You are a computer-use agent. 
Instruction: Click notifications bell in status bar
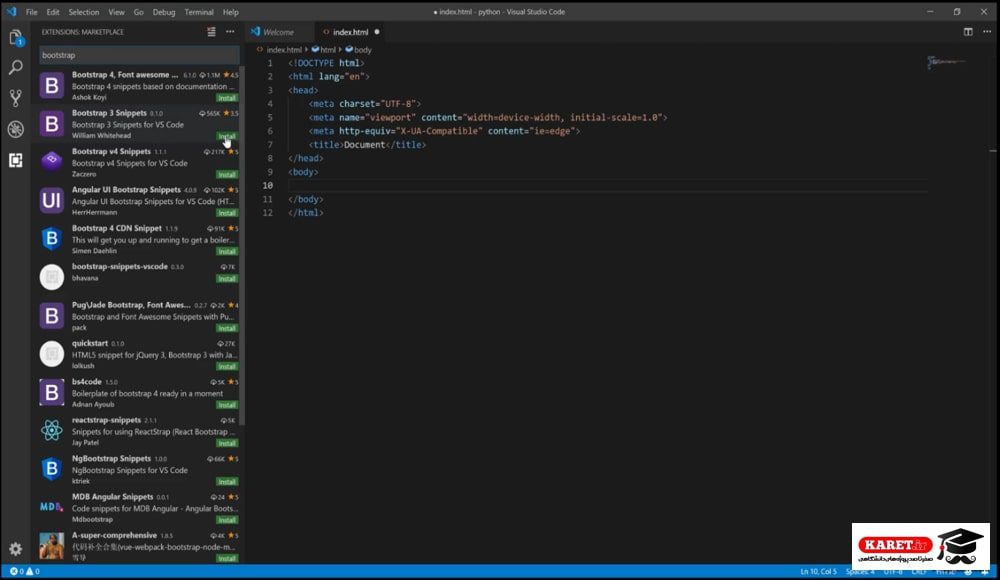tap(986, 571)
